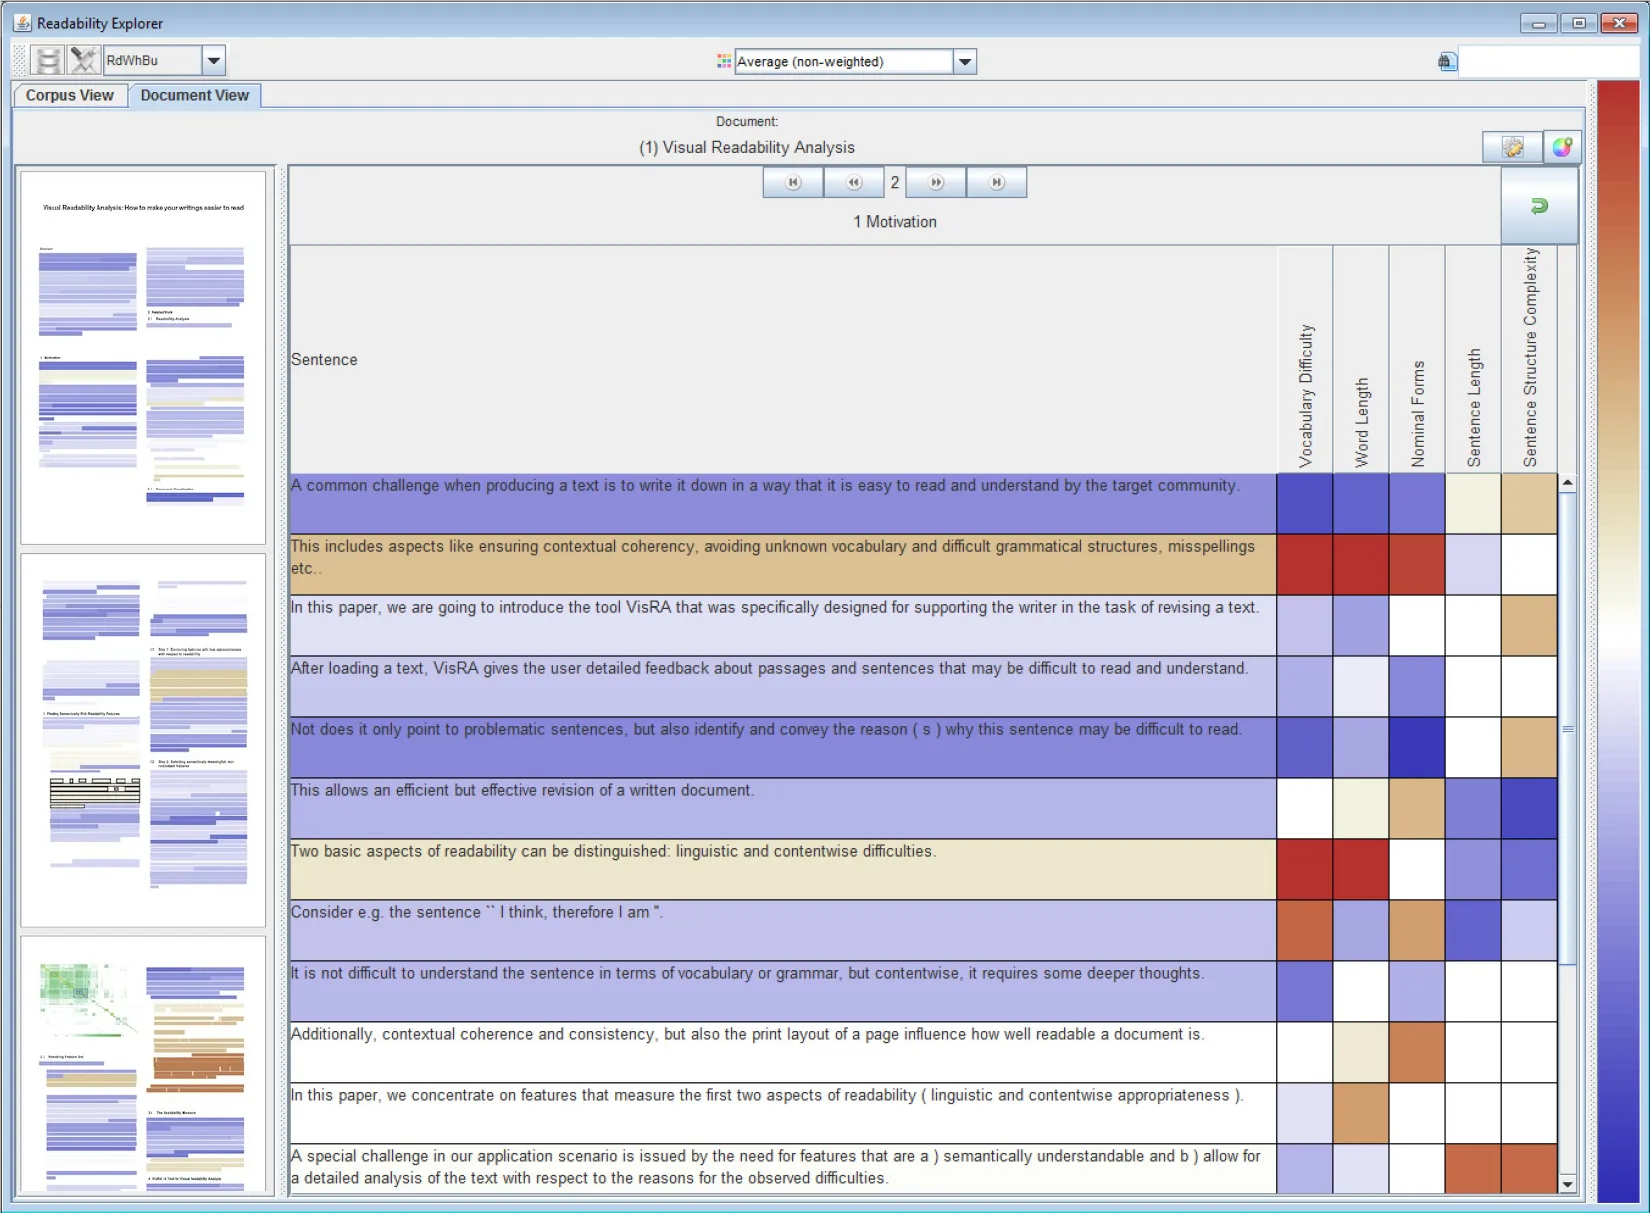Click the Vocabulary Difficulty column header
This screenshot has height=1213, width=1650.
point(1305,360)
